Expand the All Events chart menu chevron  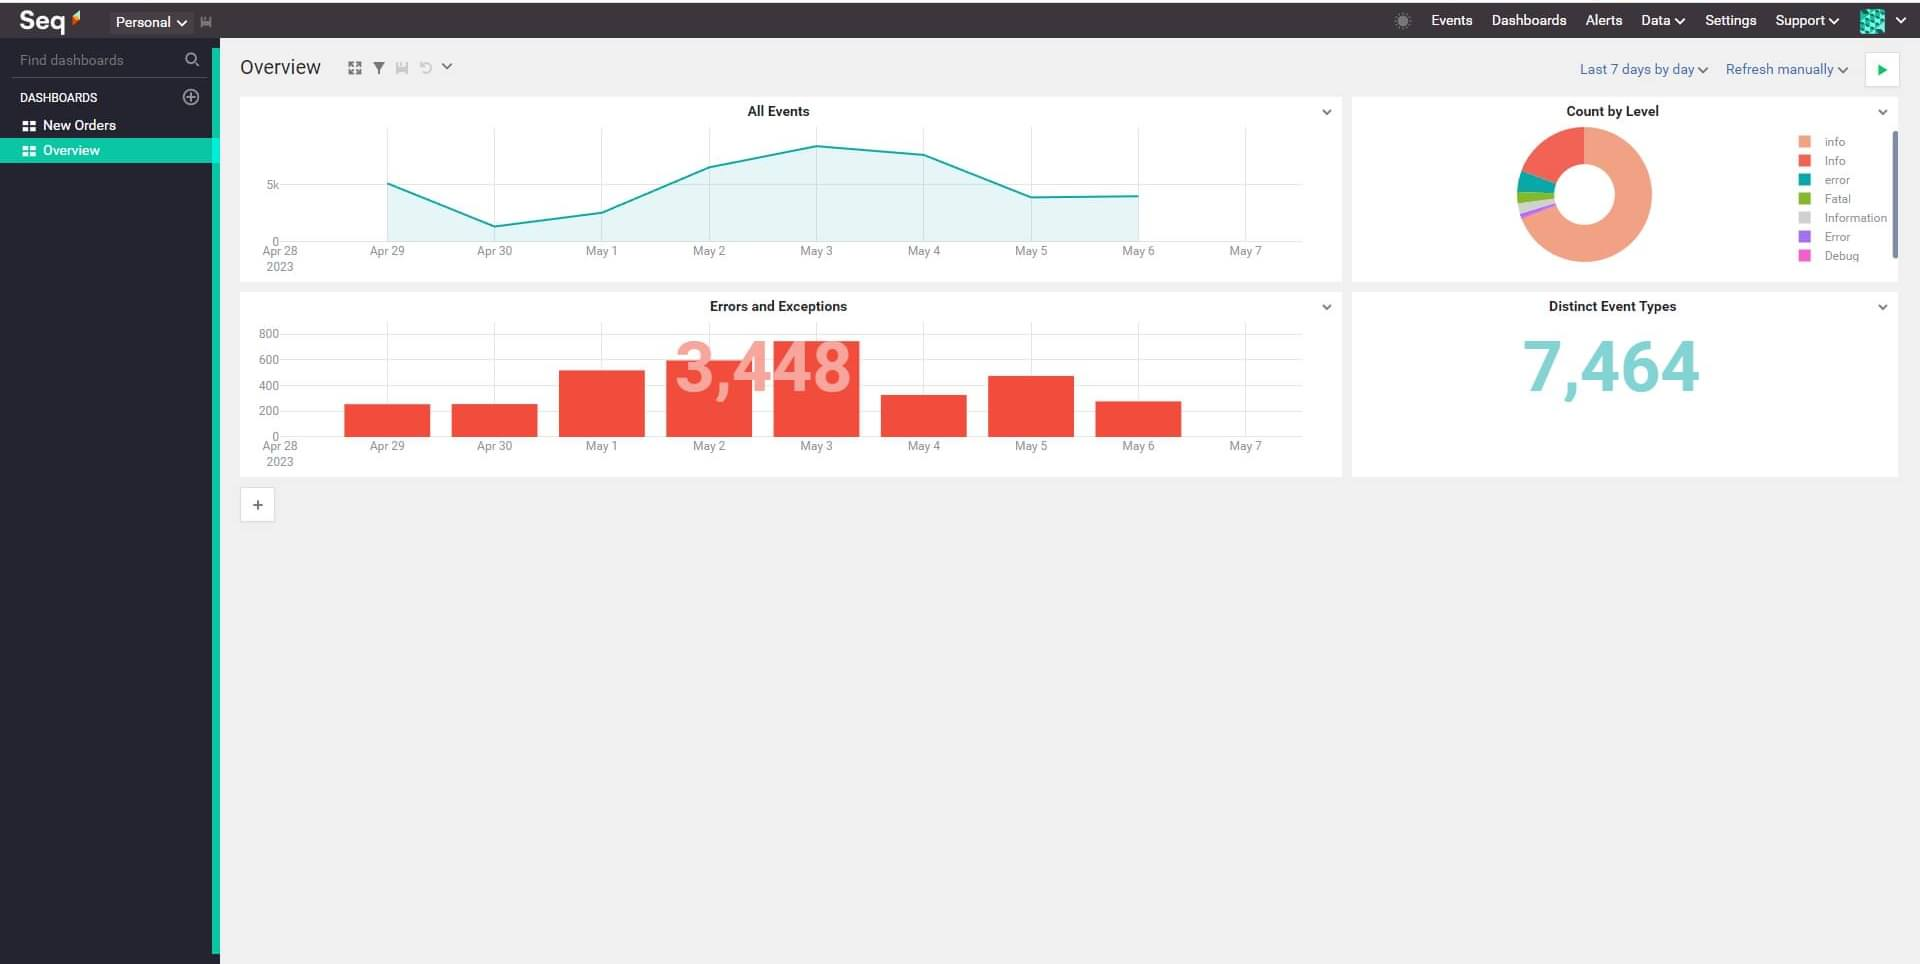coord(1326,112)
